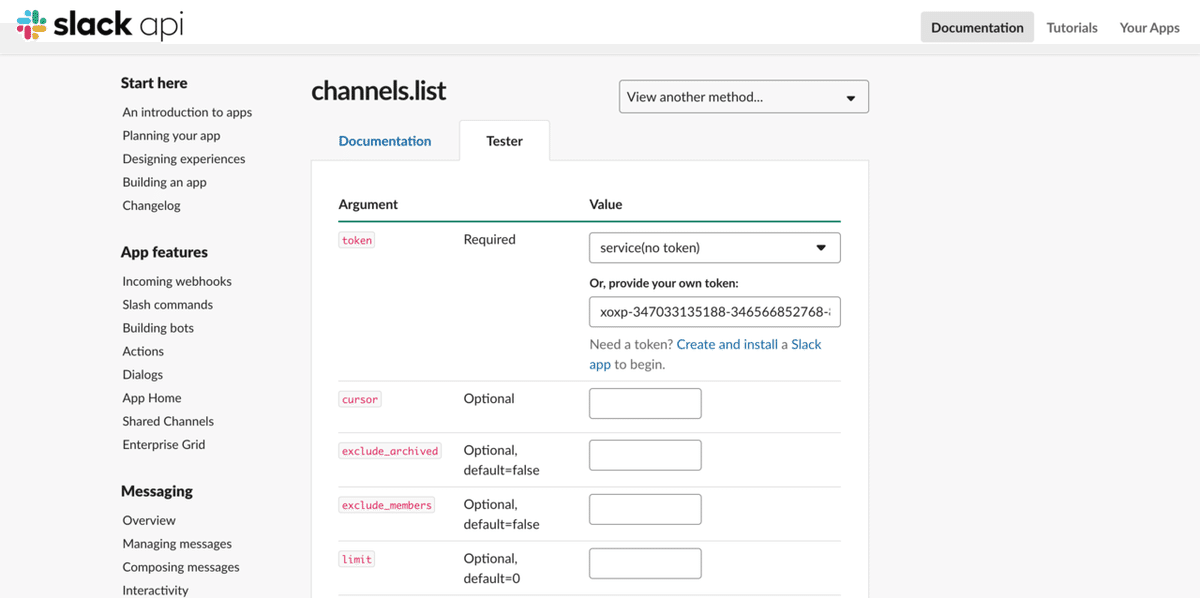Open the Changelog page
The width and height of the screenshot is (1200, 598).
[151, 205]
